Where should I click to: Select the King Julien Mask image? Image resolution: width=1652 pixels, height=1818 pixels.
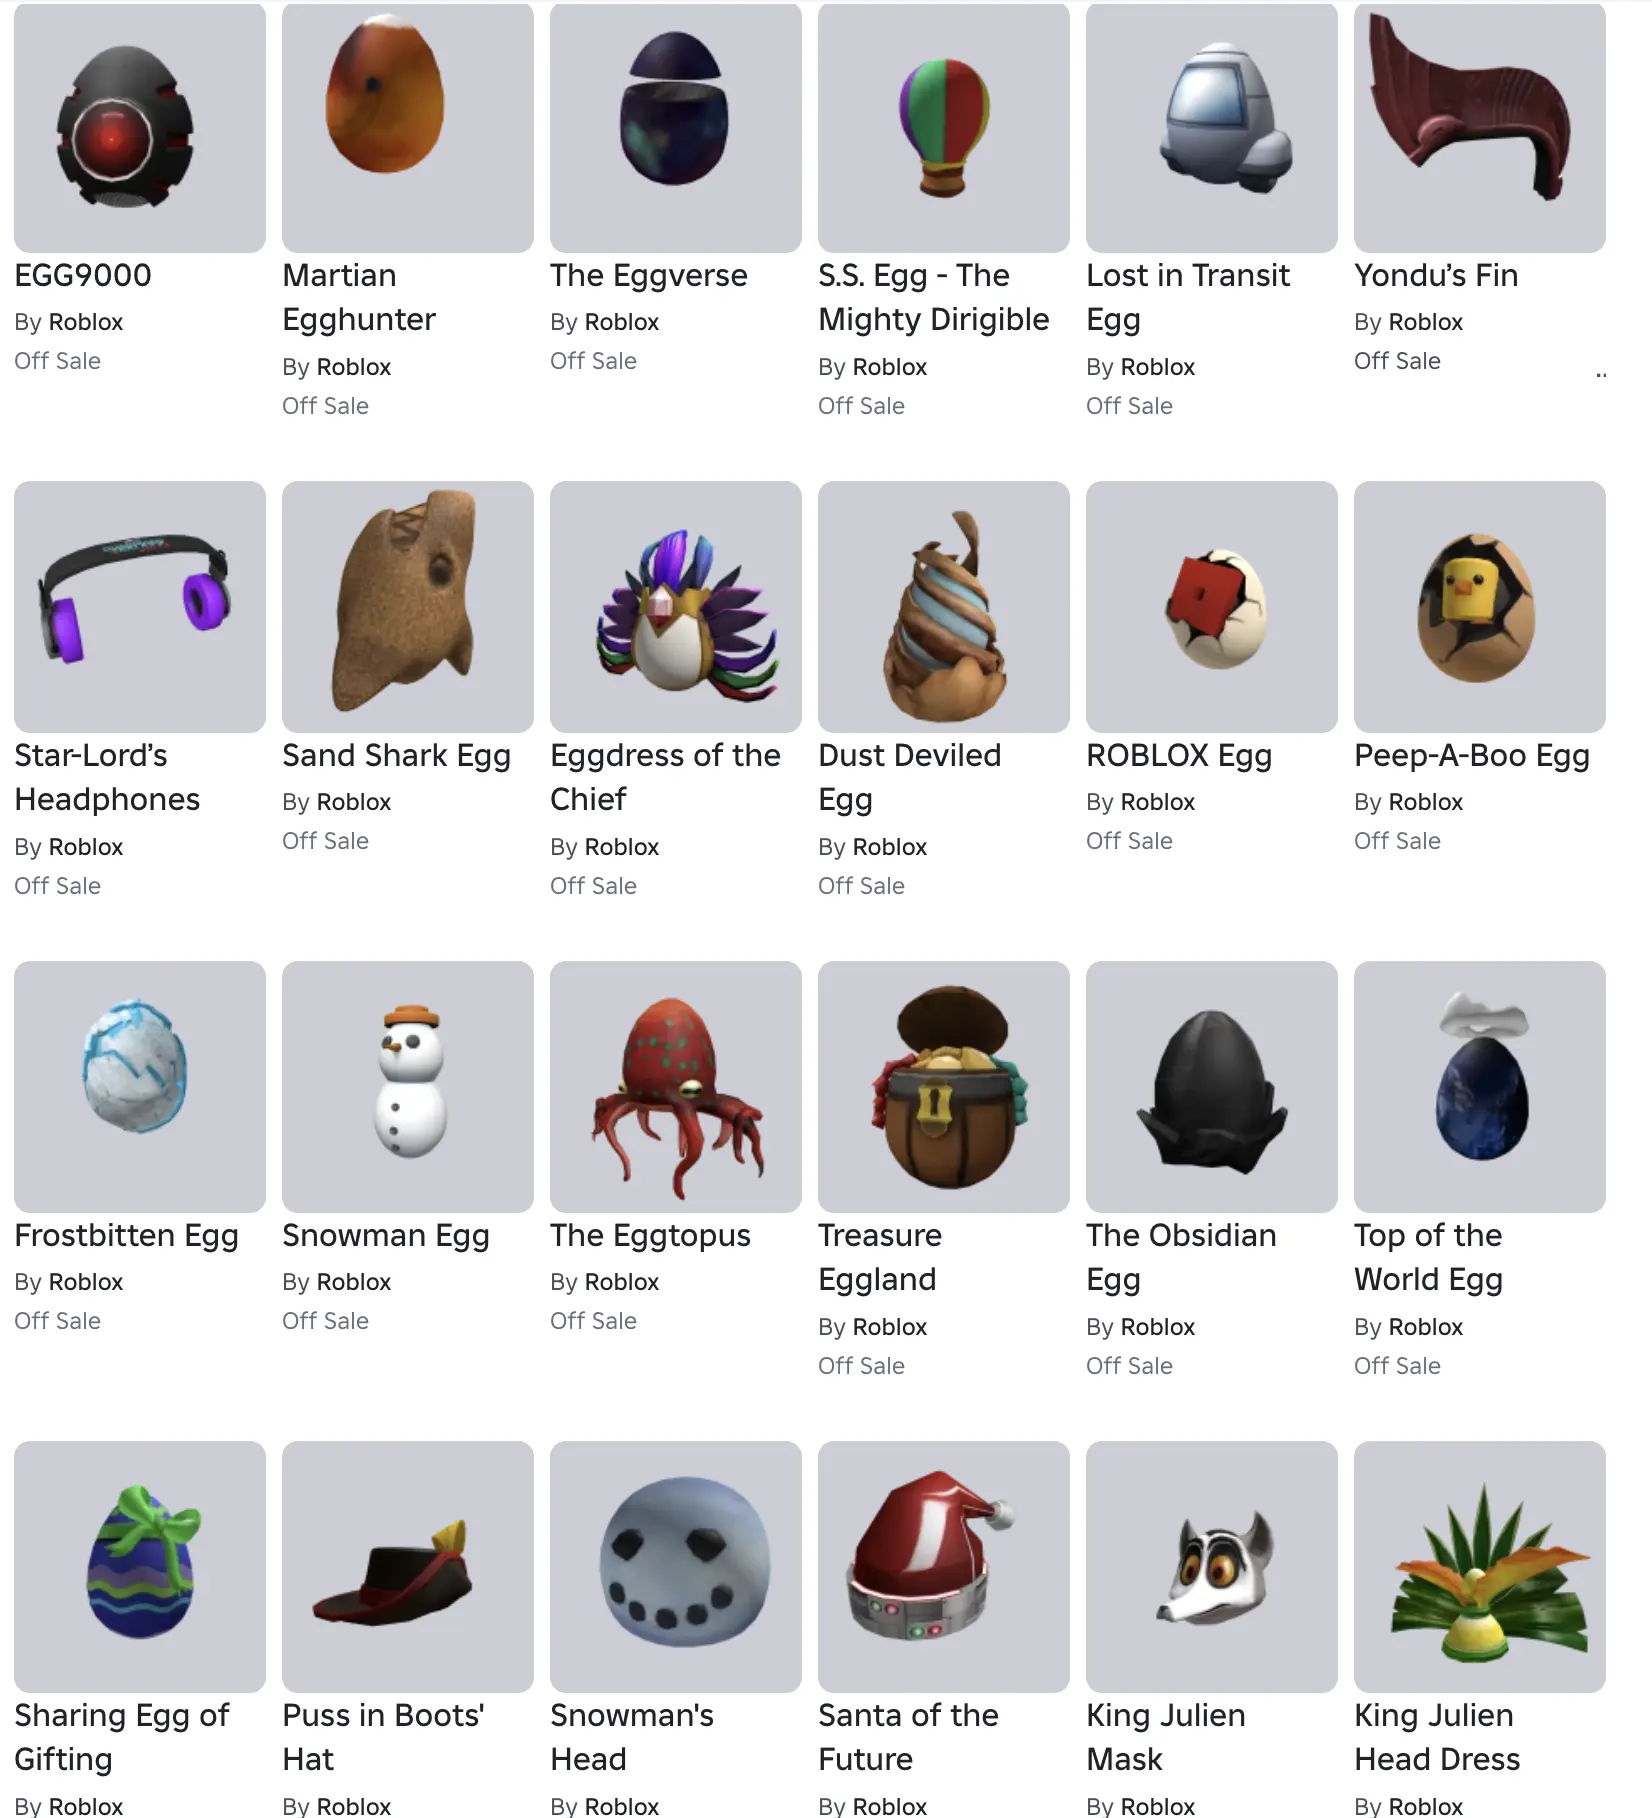click(1212, 1567)
